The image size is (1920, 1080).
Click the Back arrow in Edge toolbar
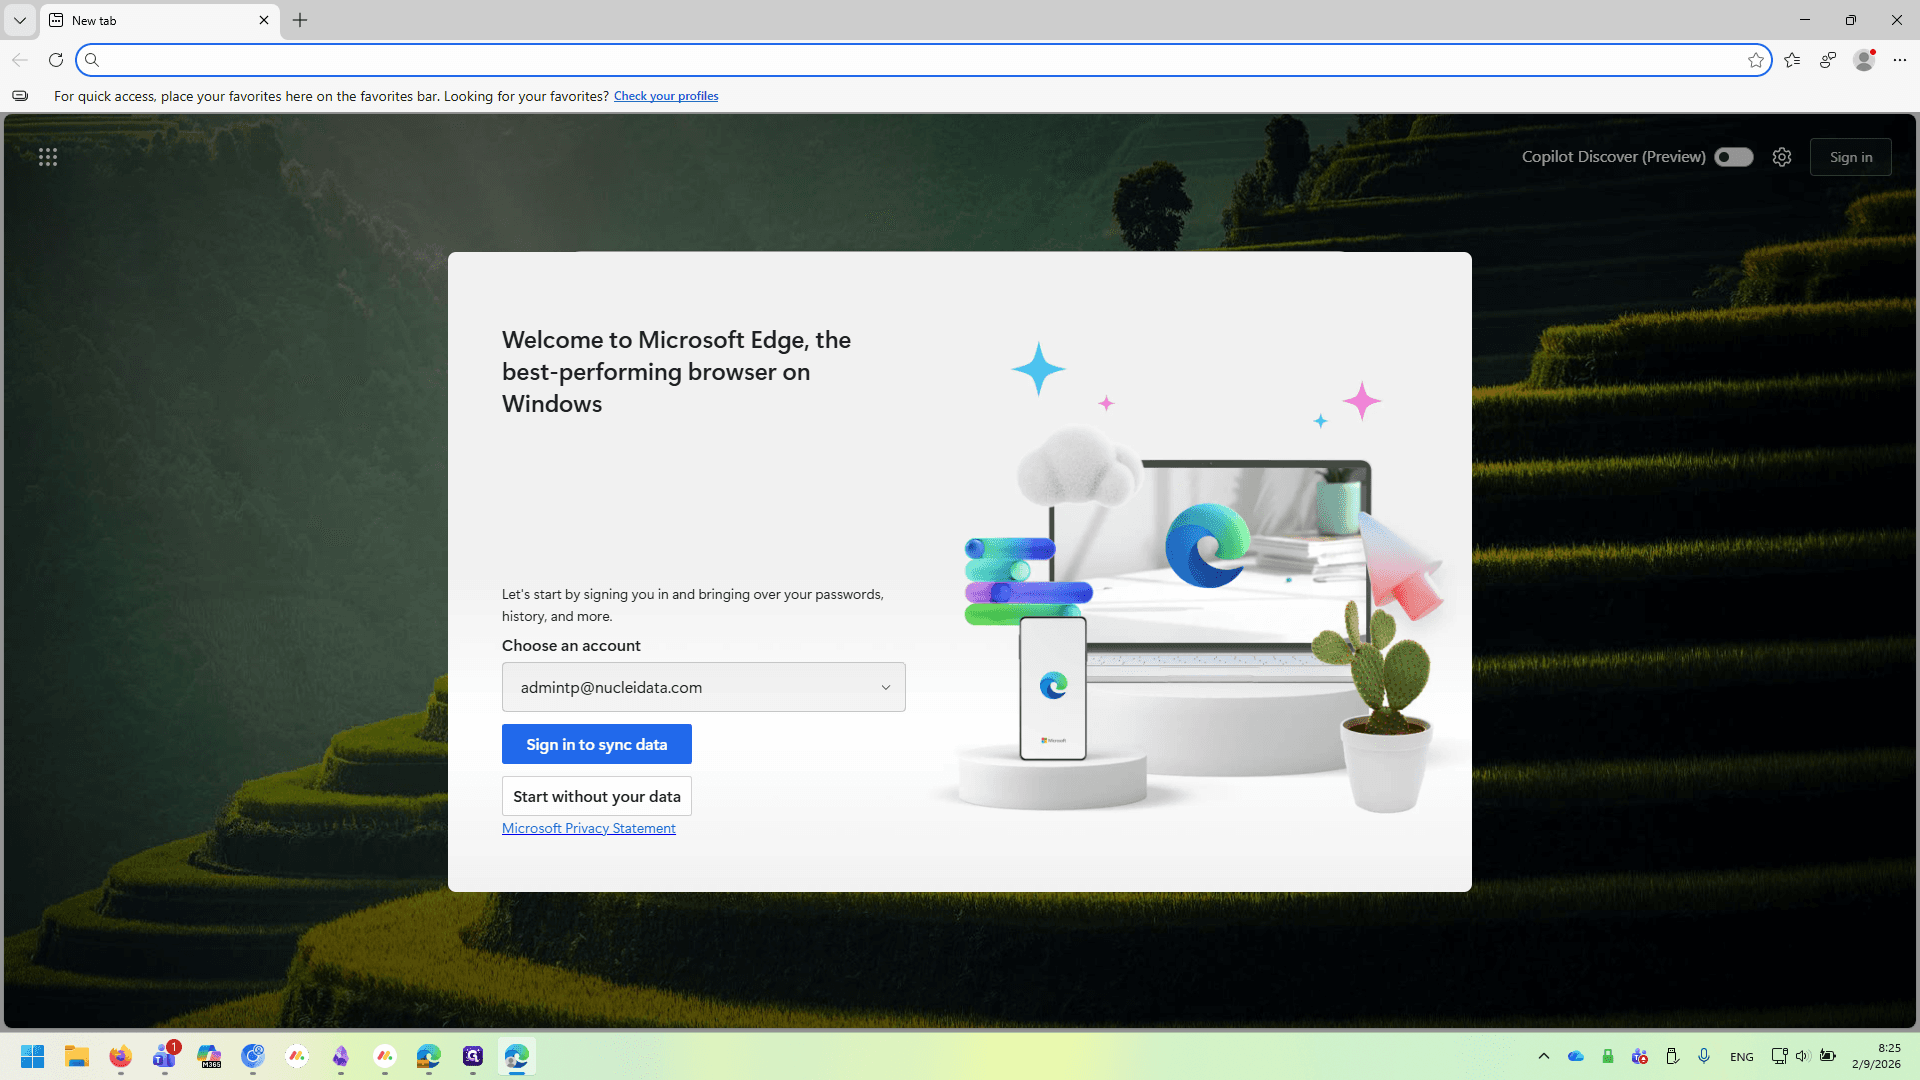pos(20,60)
